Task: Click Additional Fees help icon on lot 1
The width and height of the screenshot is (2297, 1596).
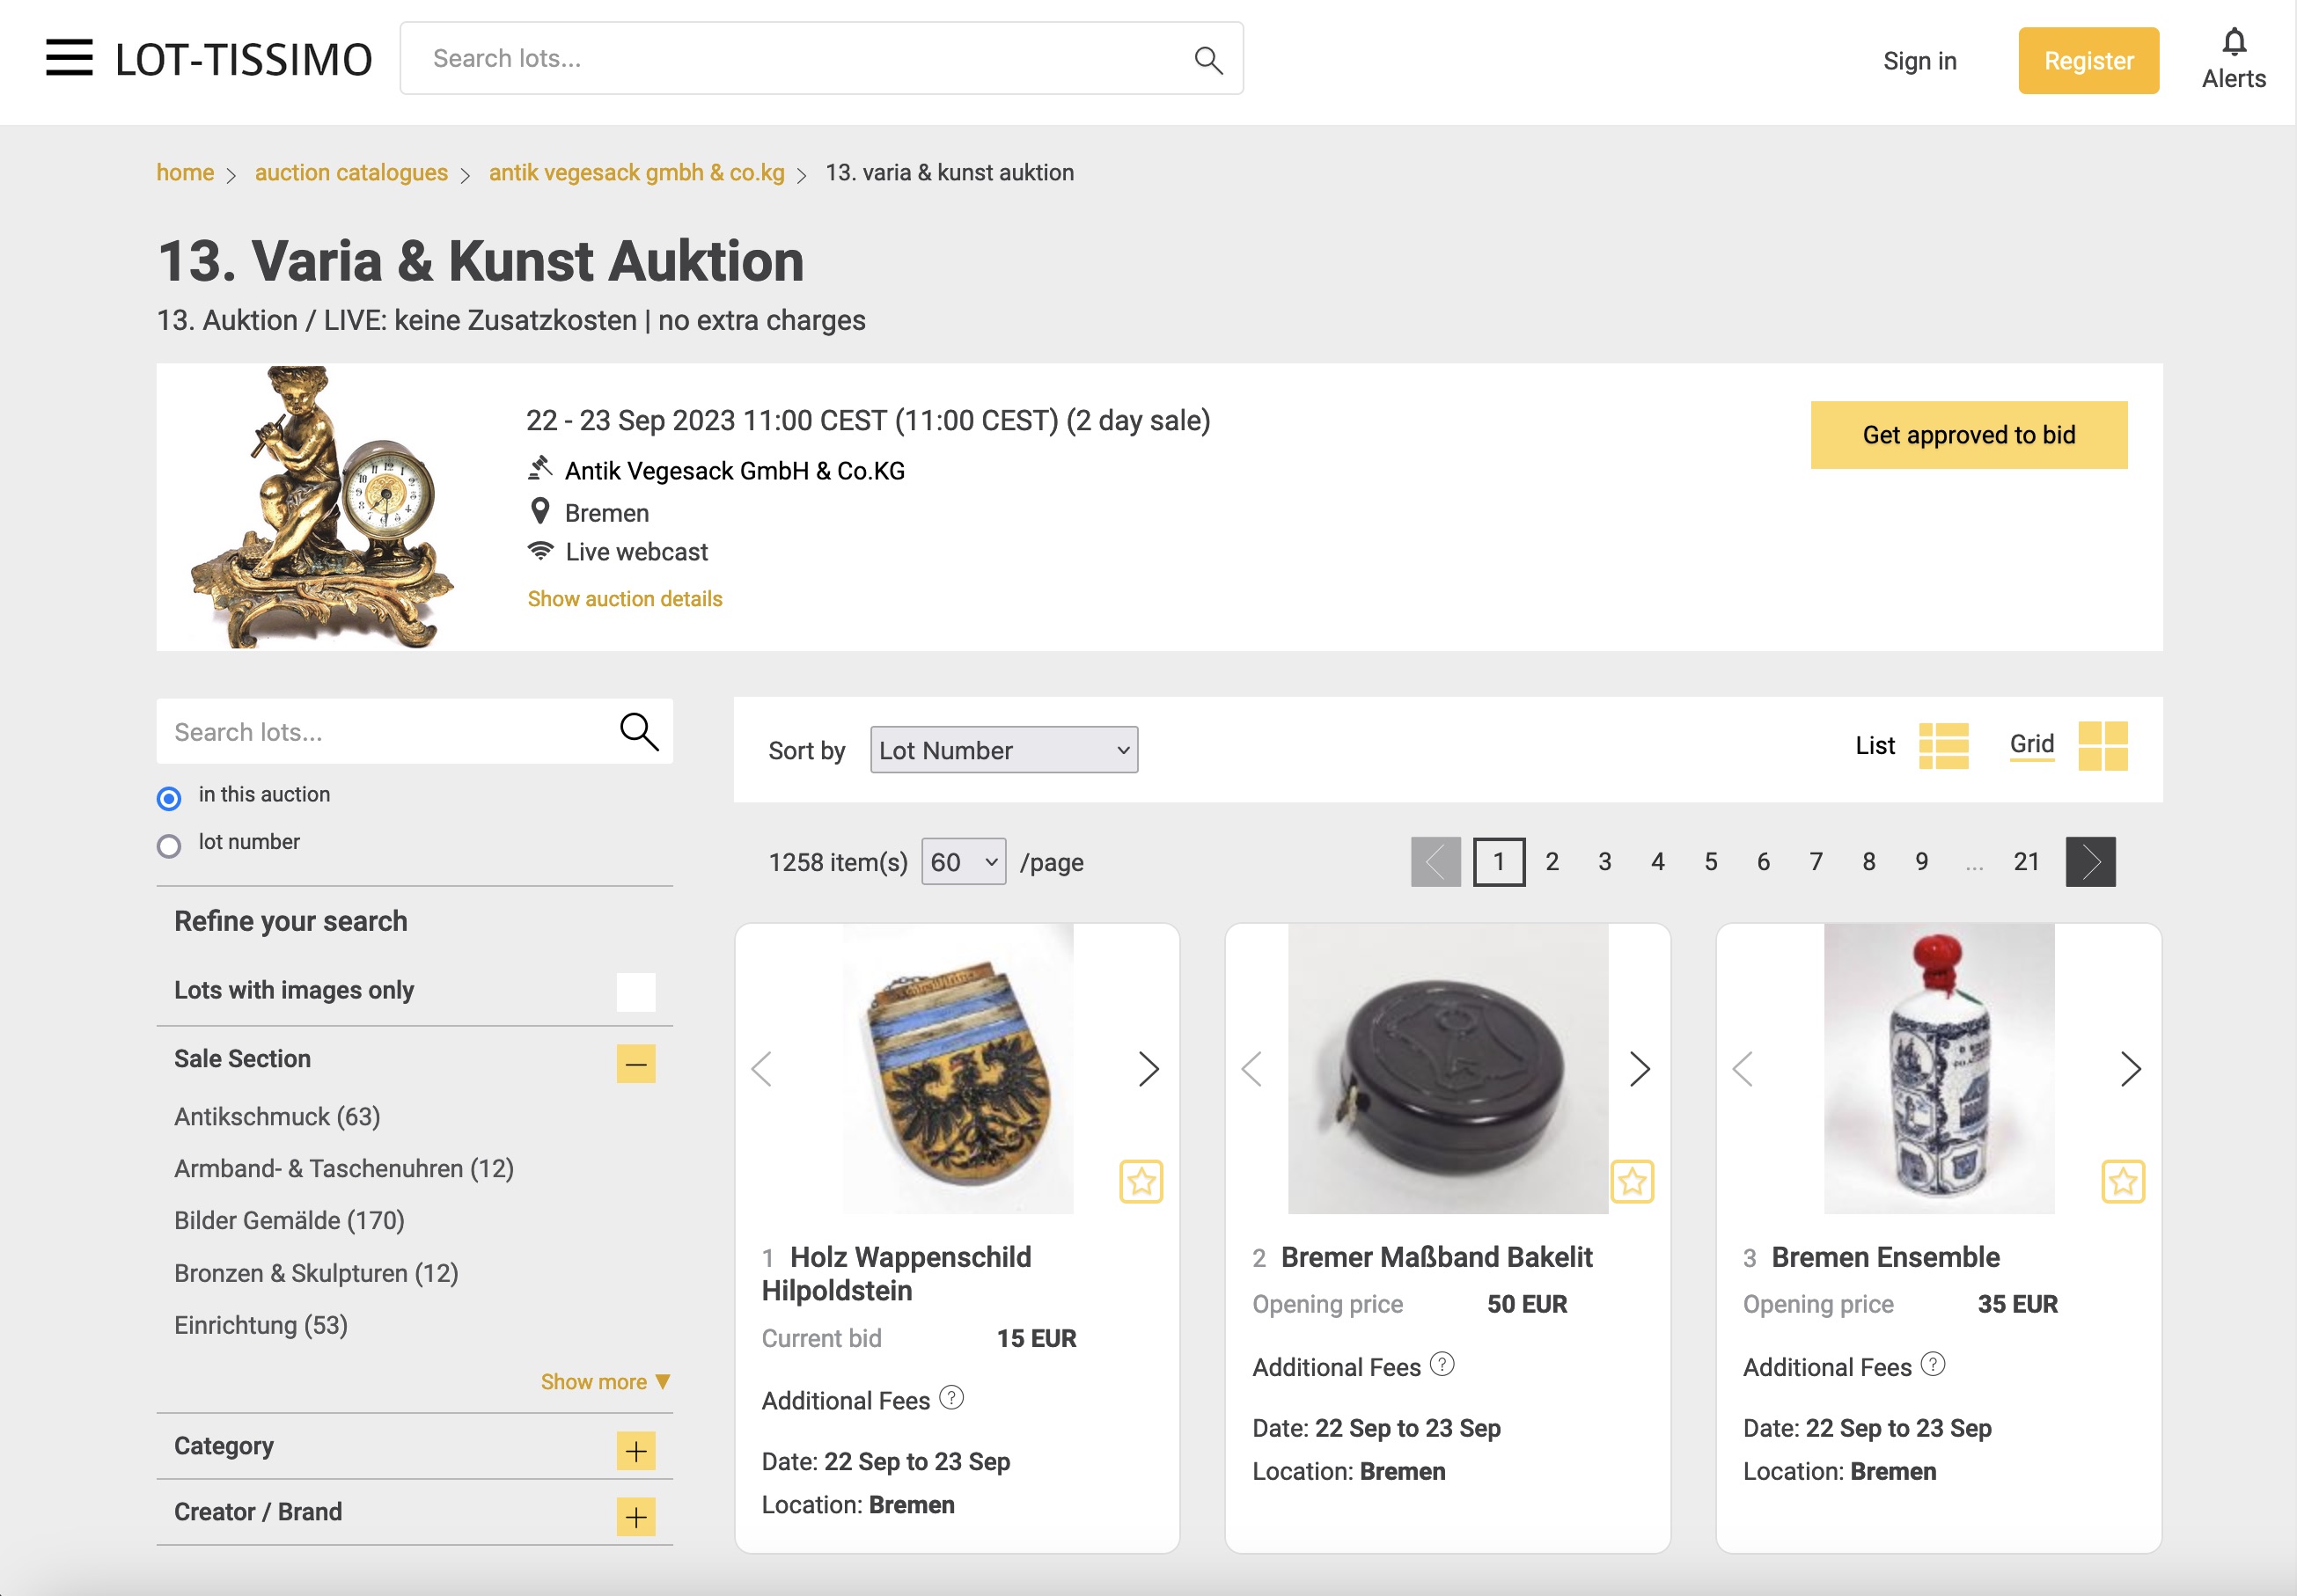Action: [952, 1397]
